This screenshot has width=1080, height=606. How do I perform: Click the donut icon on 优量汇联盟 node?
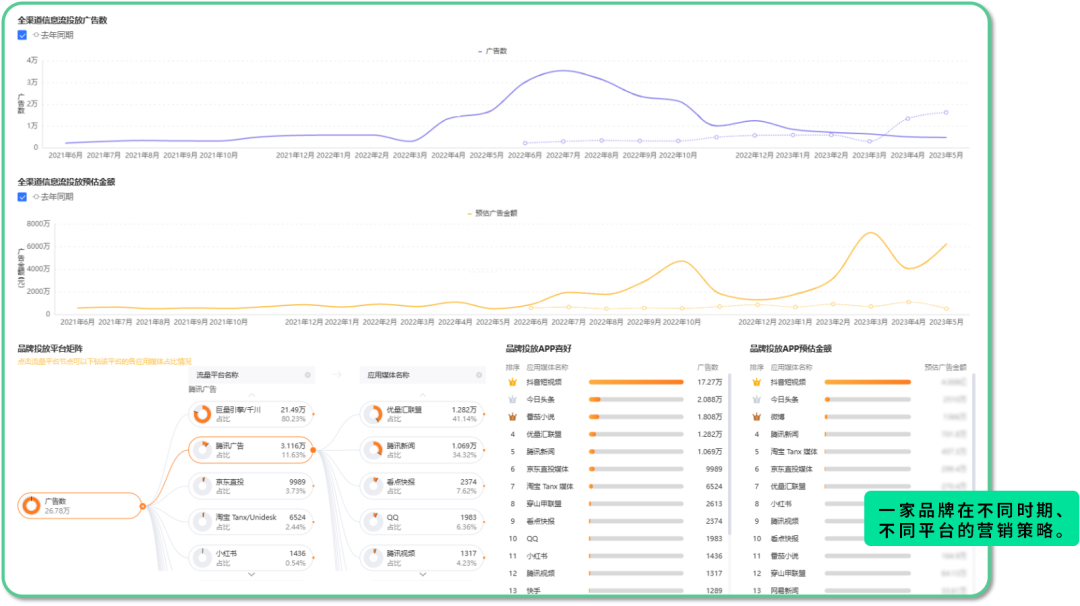373,414
